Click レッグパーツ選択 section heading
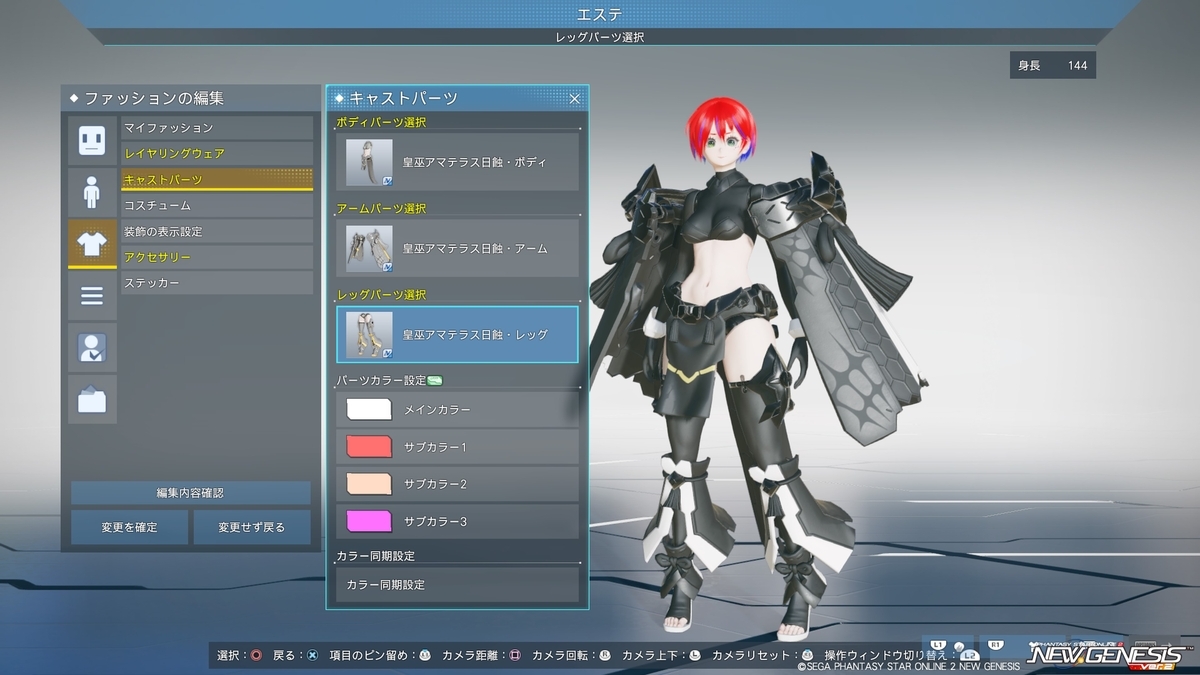Viewport: 1200px width, 675px height. [x=381, y=295]
